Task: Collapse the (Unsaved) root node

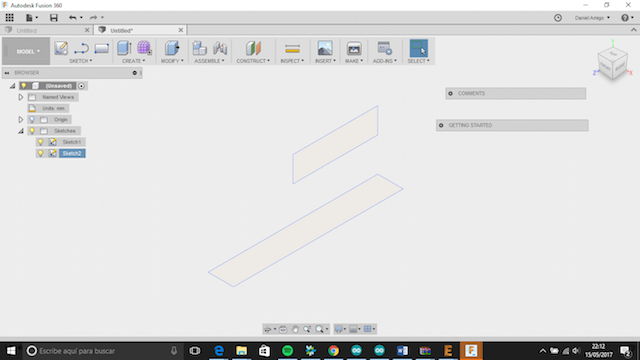Action: [x=13, y=86]
